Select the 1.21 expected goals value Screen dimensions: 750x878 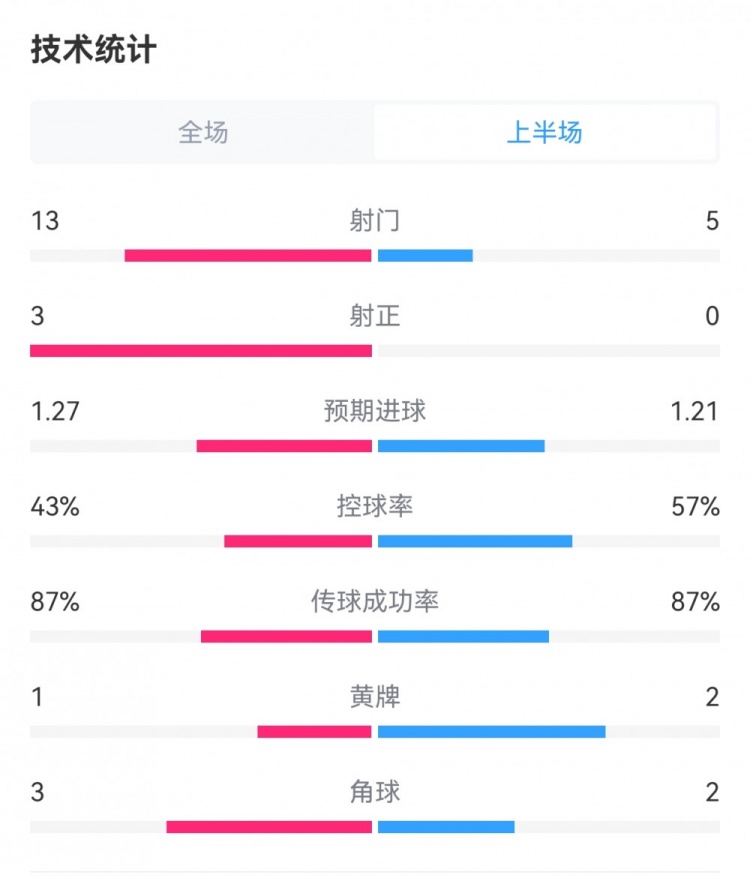695,411
